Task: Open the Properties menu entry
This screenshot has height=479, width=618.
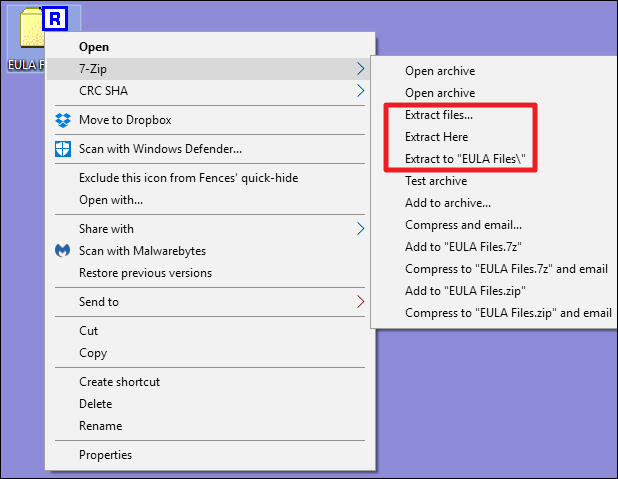Action: tap(105, 455)
